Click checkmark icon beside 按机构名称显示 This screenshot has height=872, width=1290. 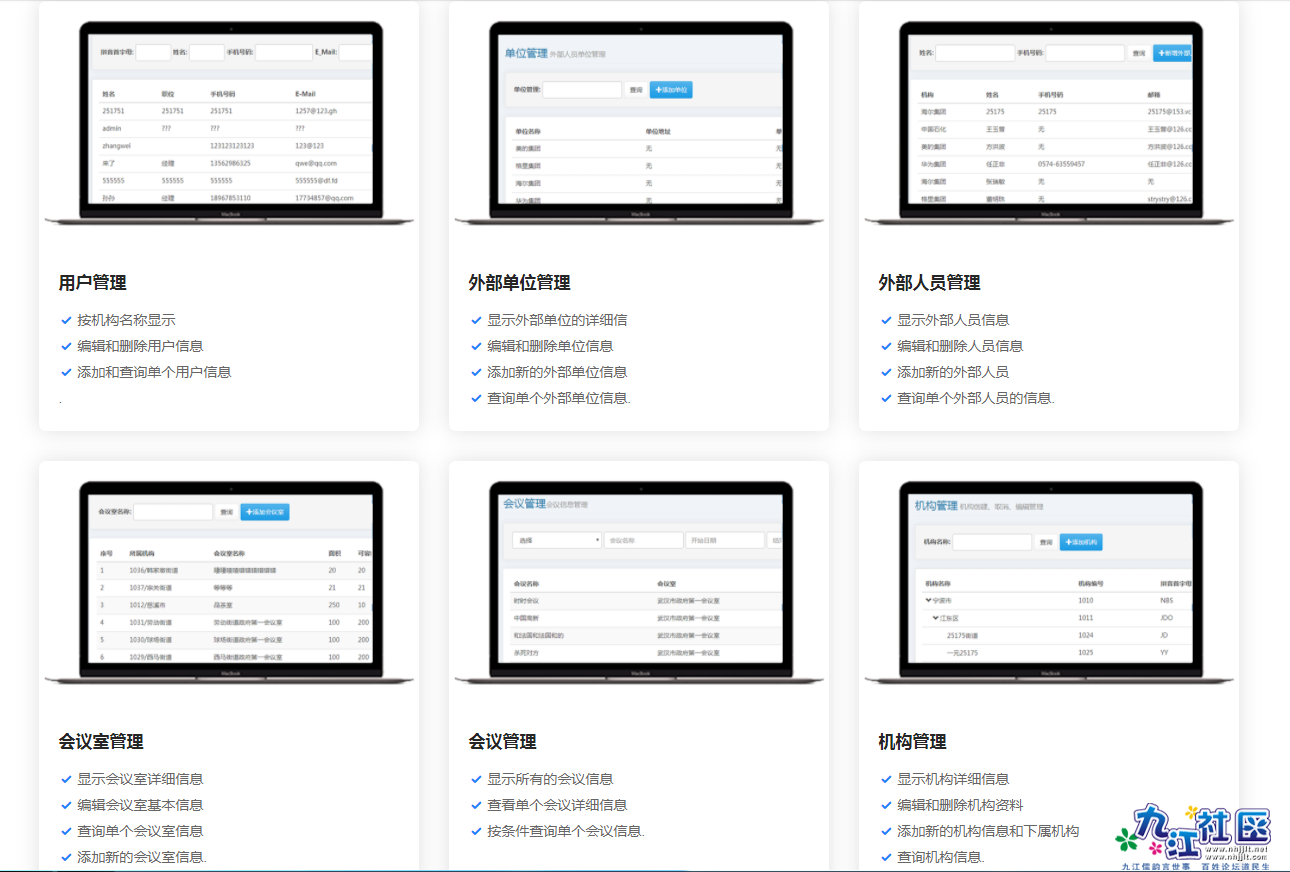tap(66, 321)
